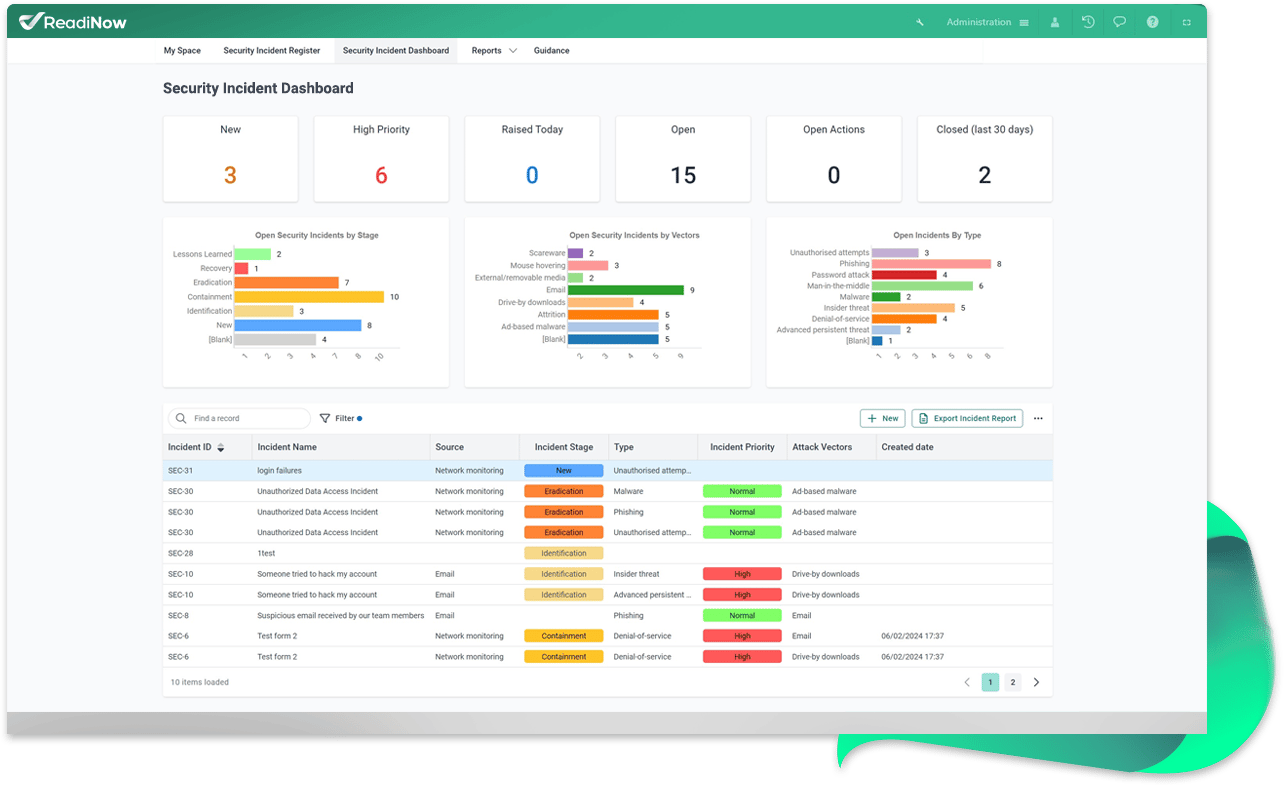The height and width of the screenshot is (785, 1284).
Task: Switch to Security Incident Register tab
Action: tap(272, 50)
